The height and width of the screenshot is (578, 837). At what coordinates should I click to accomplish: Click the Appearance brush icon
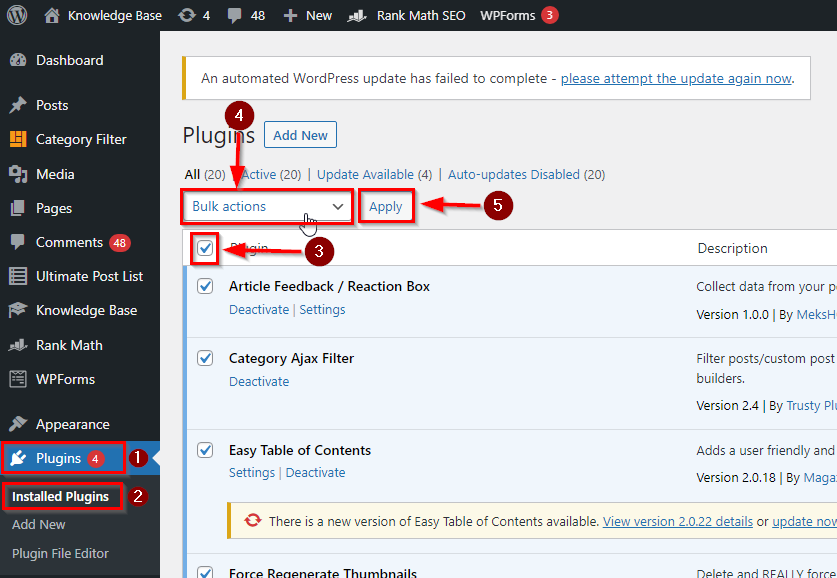[18, 424]
